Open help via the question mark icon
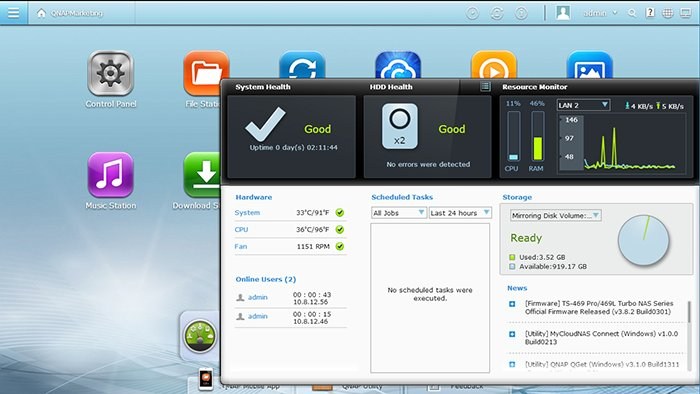This screenshot has height=394, width=700. (650, 13)
